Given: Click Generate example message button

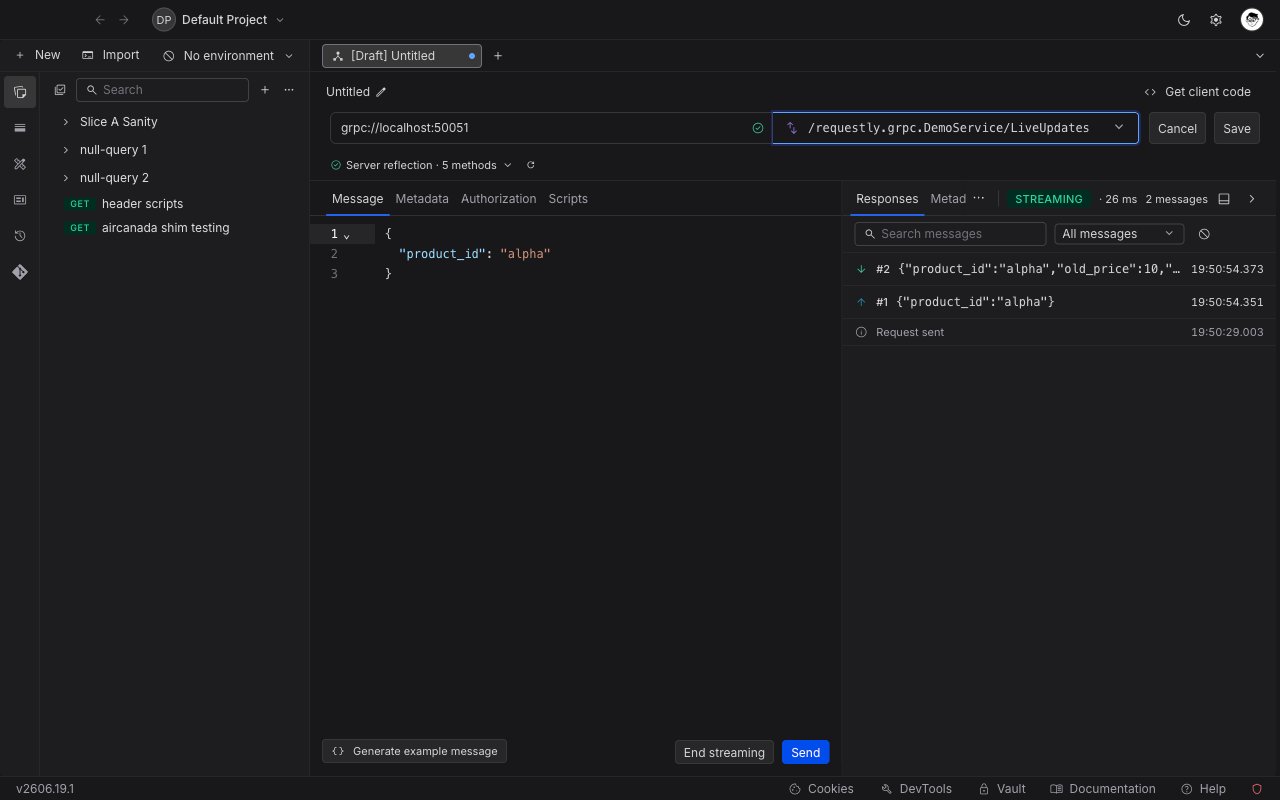Looking at the screenshot, I should (414, 751).
